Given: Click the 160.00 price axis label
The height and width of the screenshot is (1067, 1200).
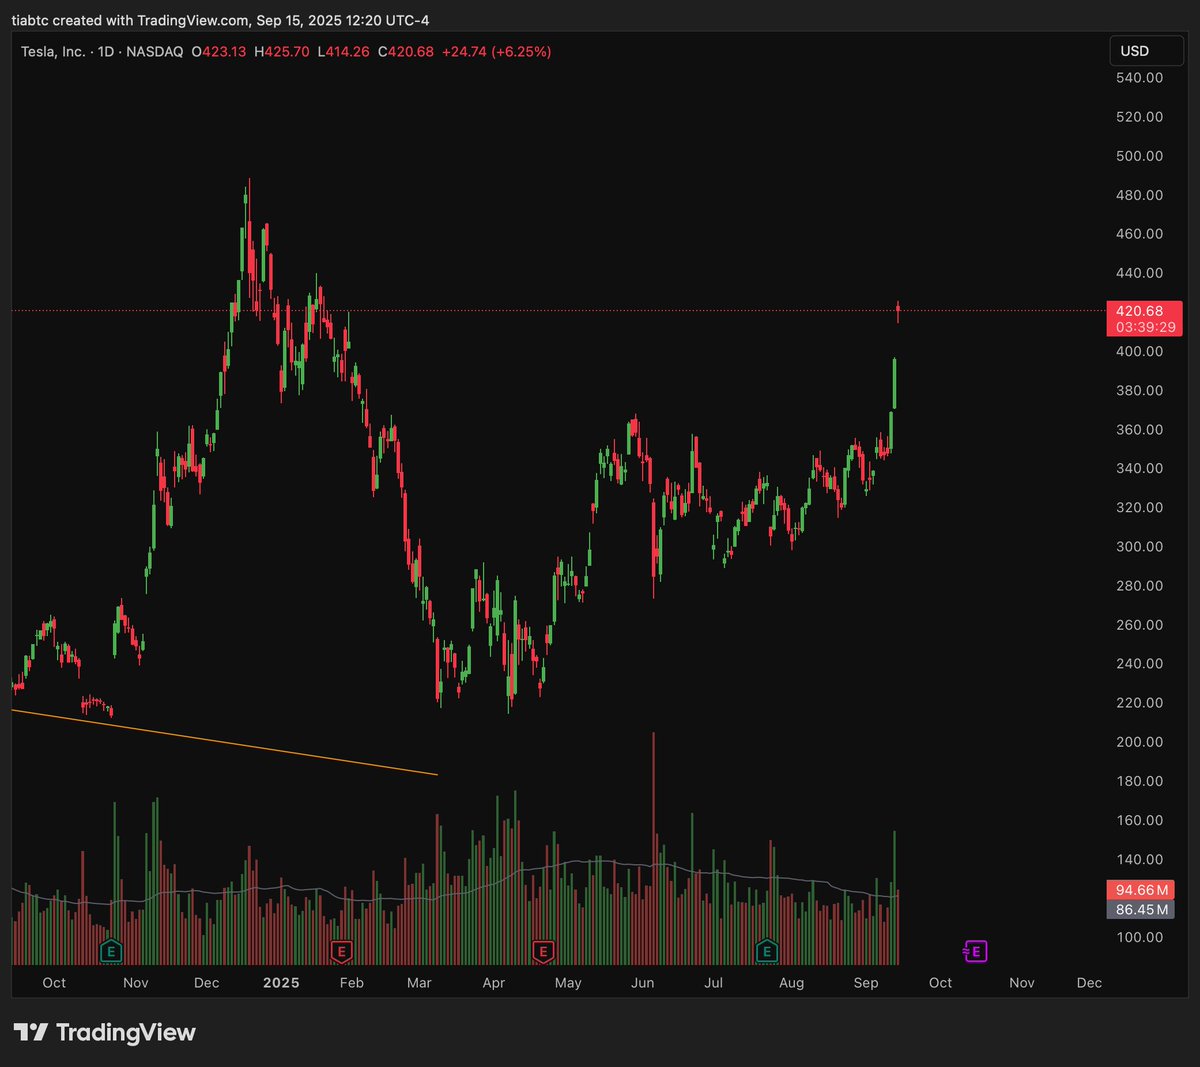Looking at the screenshot, I should [x=1140, y=820].
